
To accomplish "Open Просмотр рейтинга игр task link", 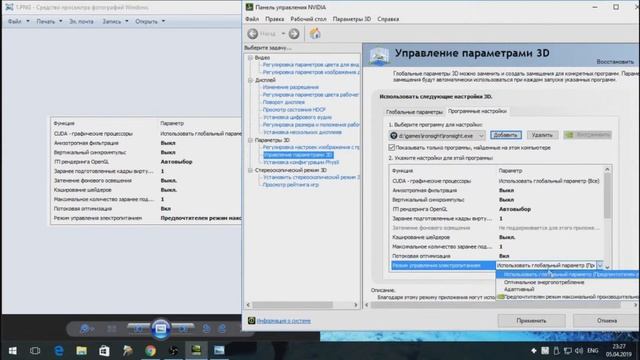I will tap(291, 185).
